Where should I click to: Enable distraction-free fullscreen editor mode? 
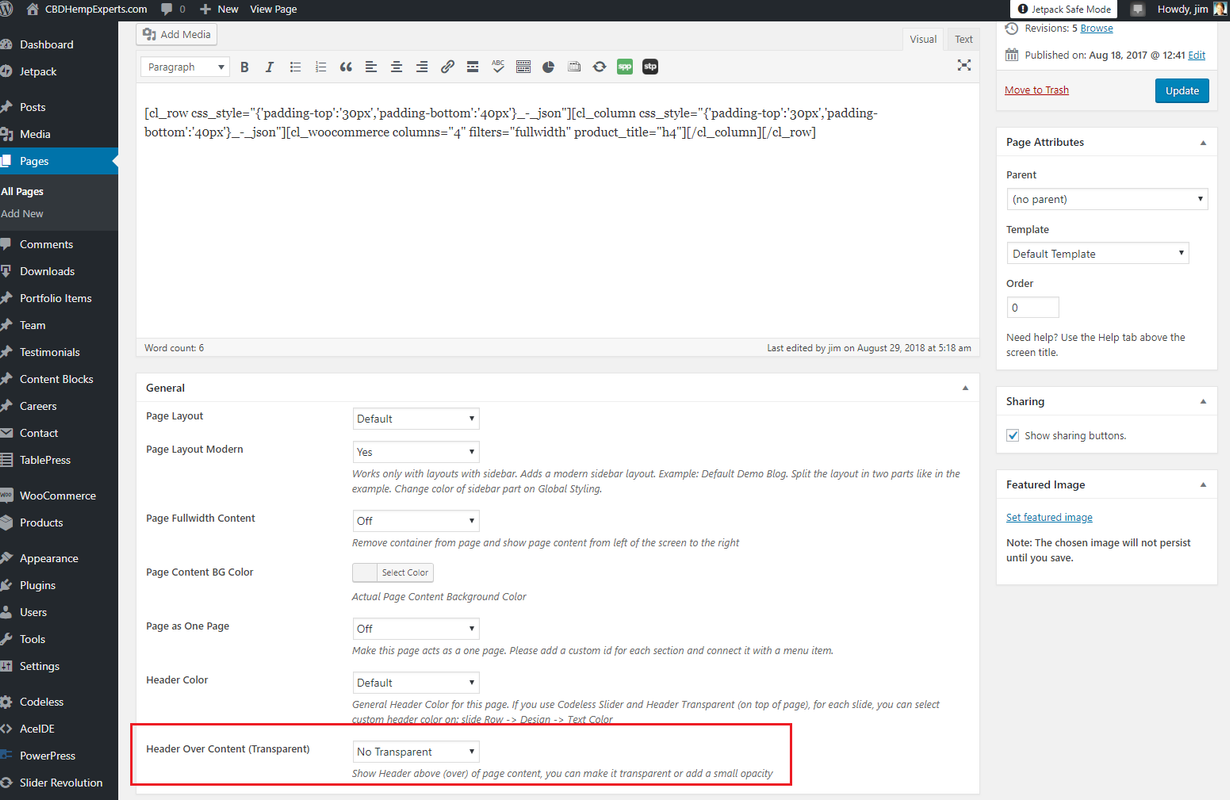(x=964, y=65)
